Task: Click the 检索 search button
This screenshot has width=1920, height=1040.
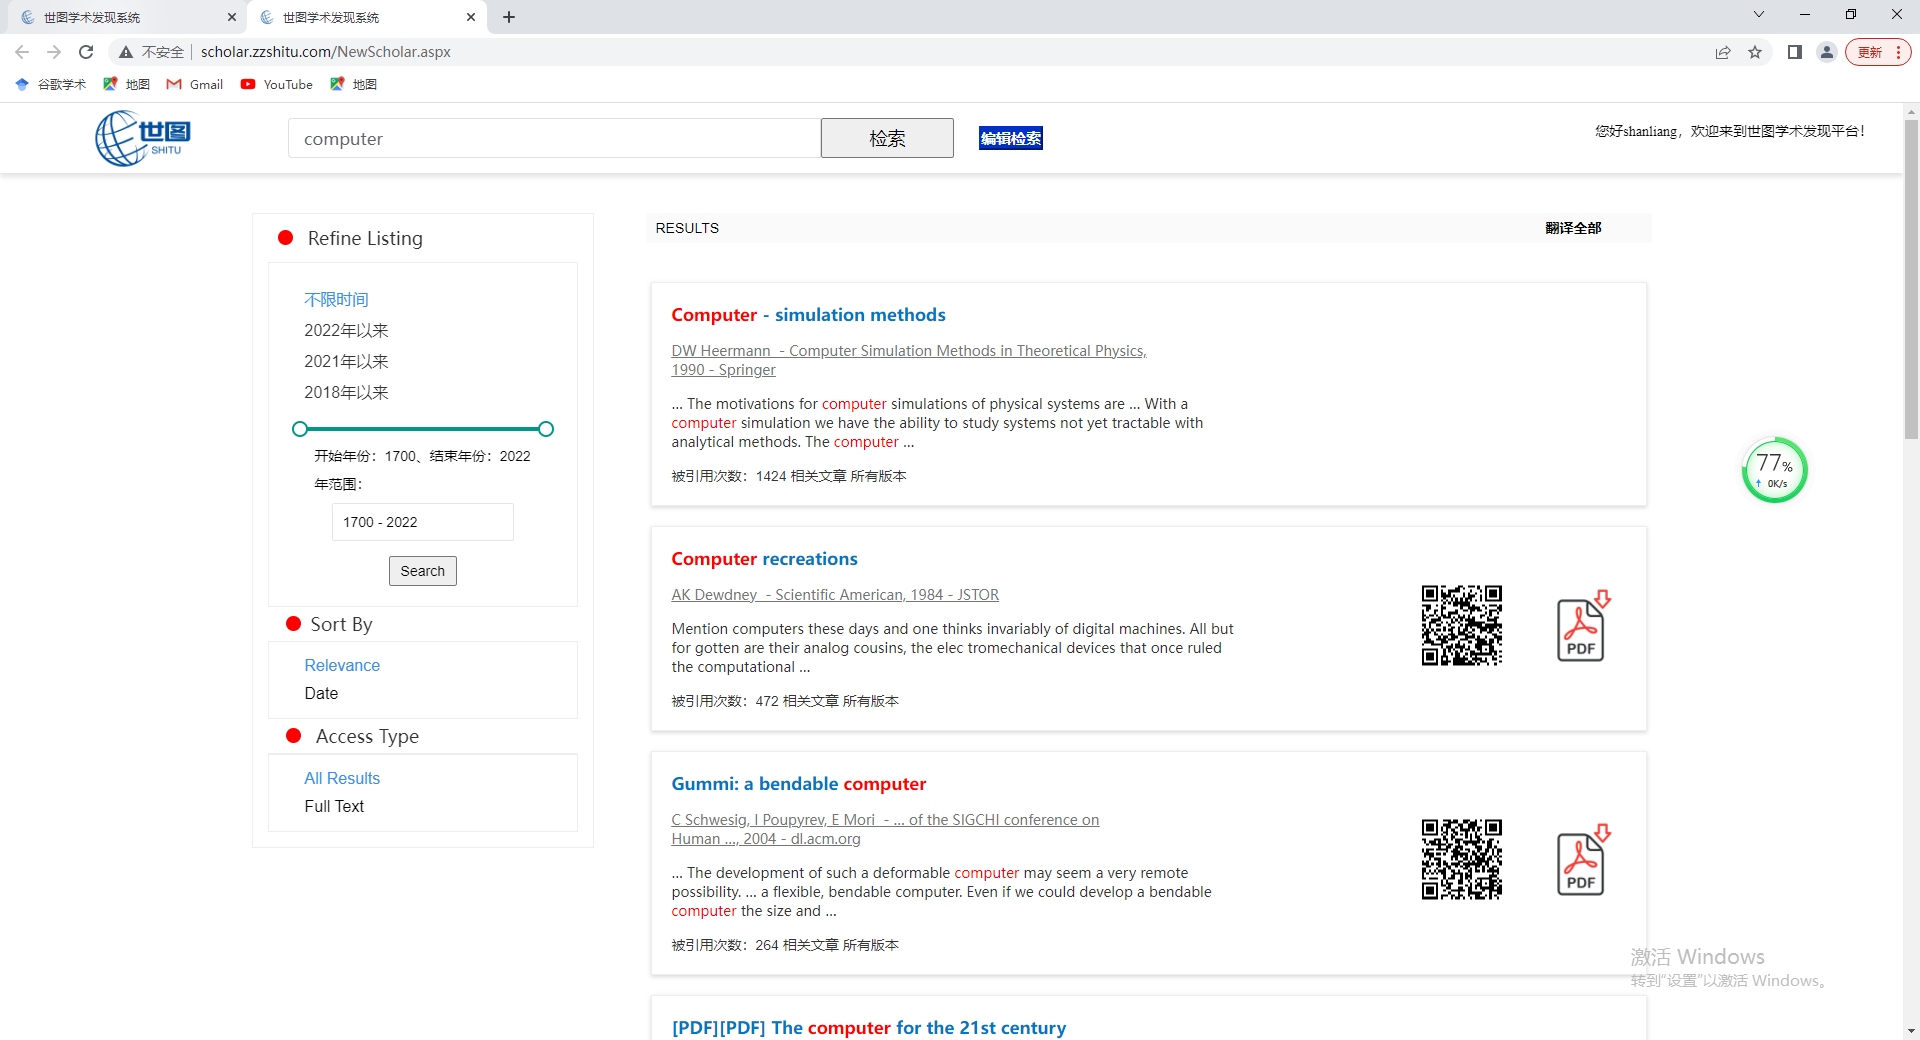Action: click(x=887, y=138)
